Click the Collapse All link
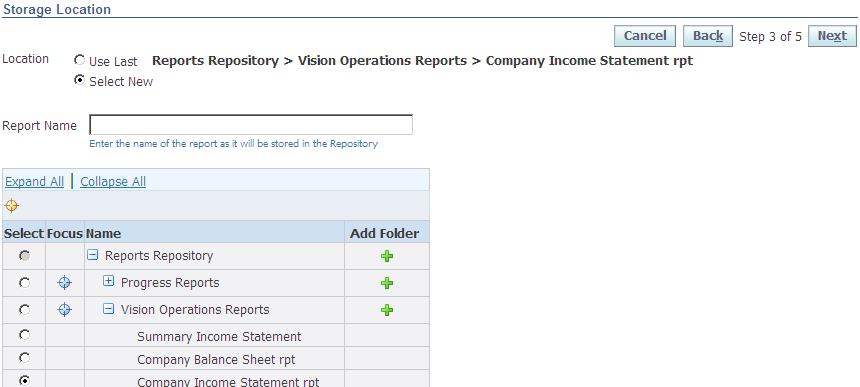860x387 pixels. (113, 181)
